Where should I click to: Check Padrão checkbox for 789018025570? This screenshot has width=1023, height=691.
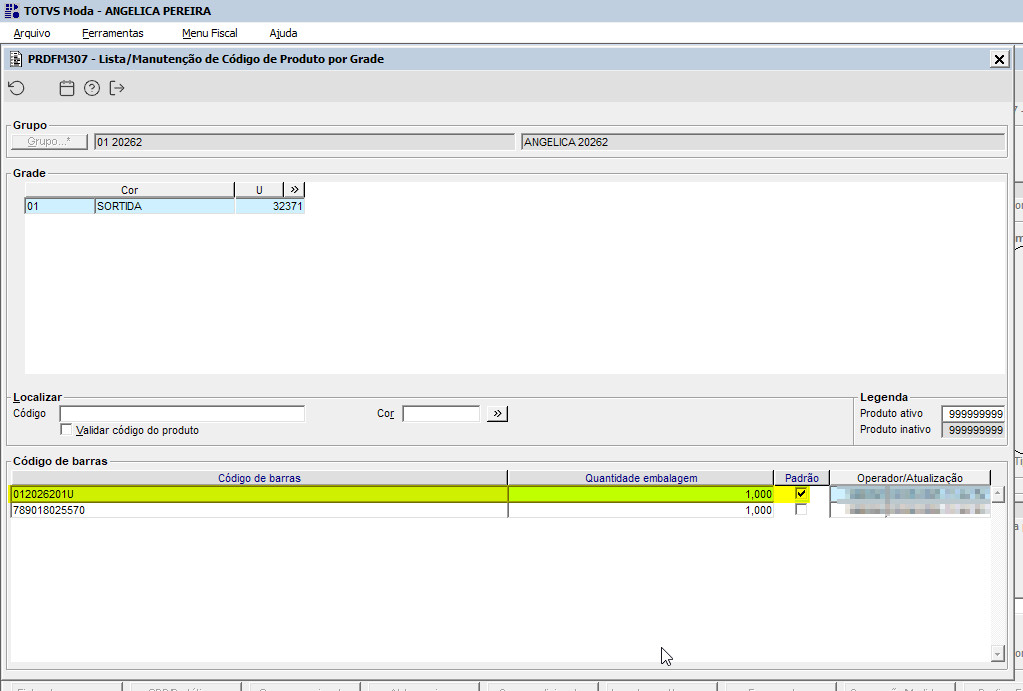[801, 510]
